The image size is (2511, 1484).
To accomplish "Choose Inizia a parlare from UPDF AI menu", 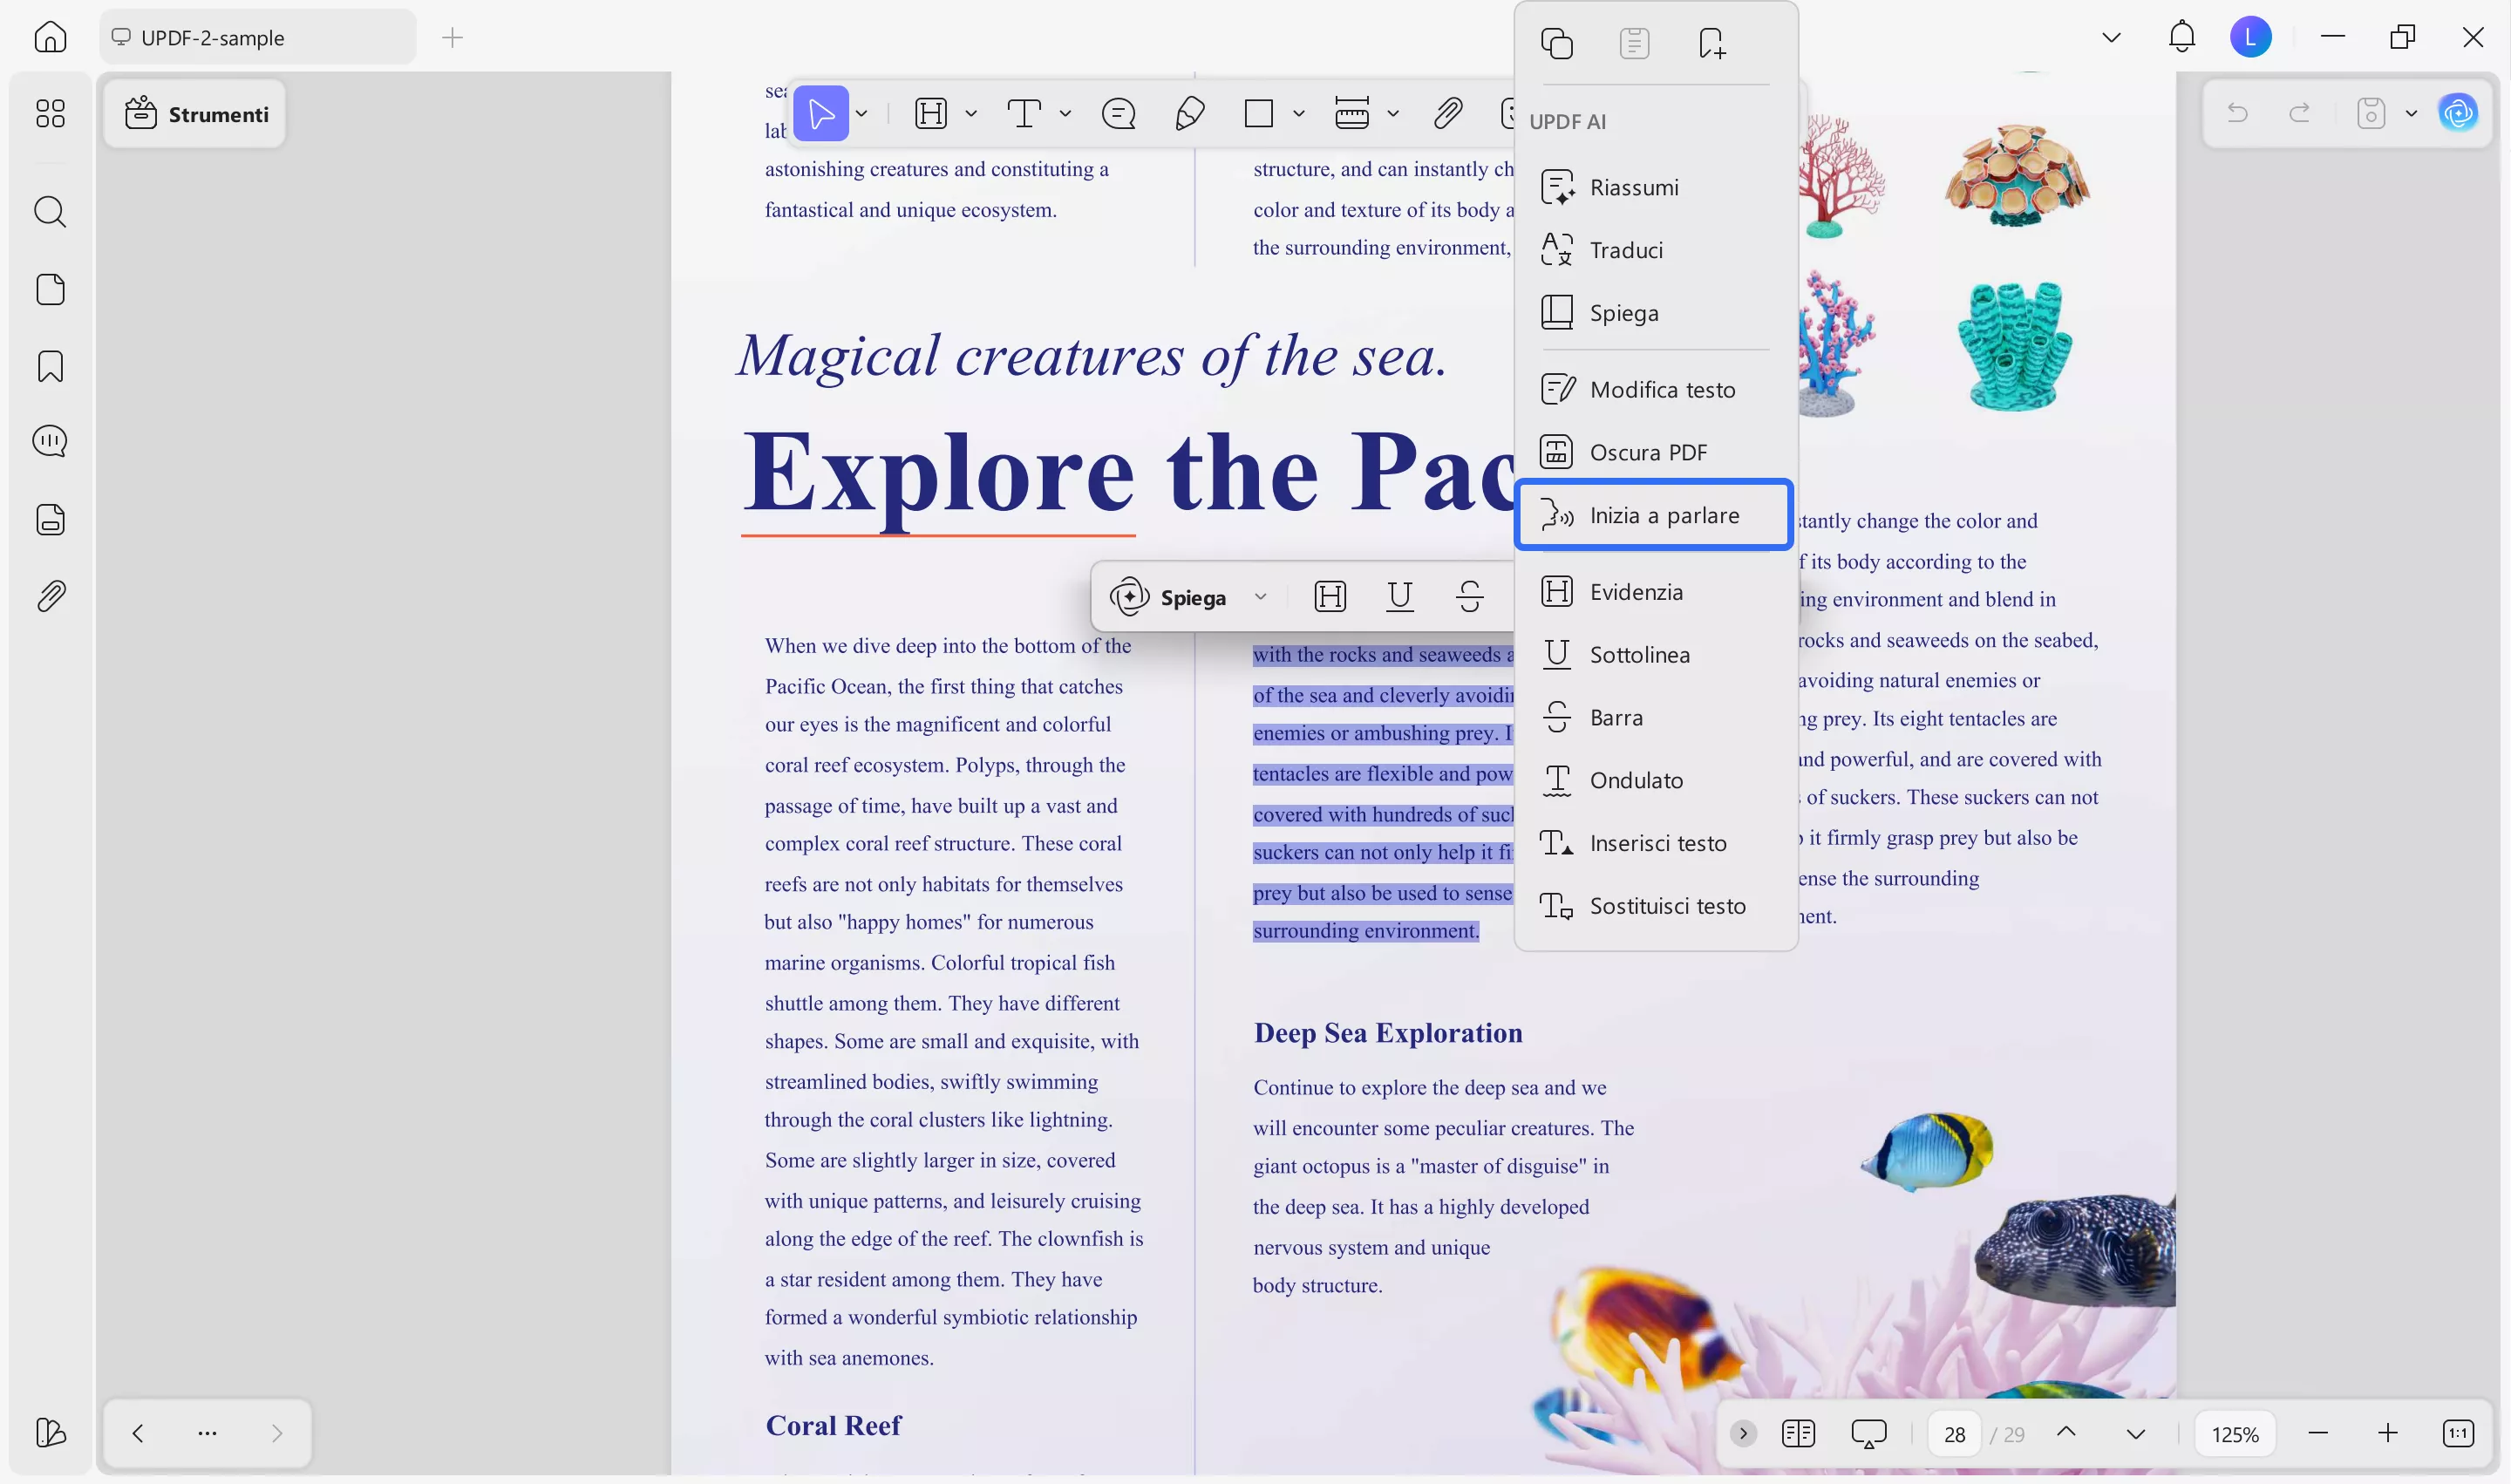I will 1654,514.
